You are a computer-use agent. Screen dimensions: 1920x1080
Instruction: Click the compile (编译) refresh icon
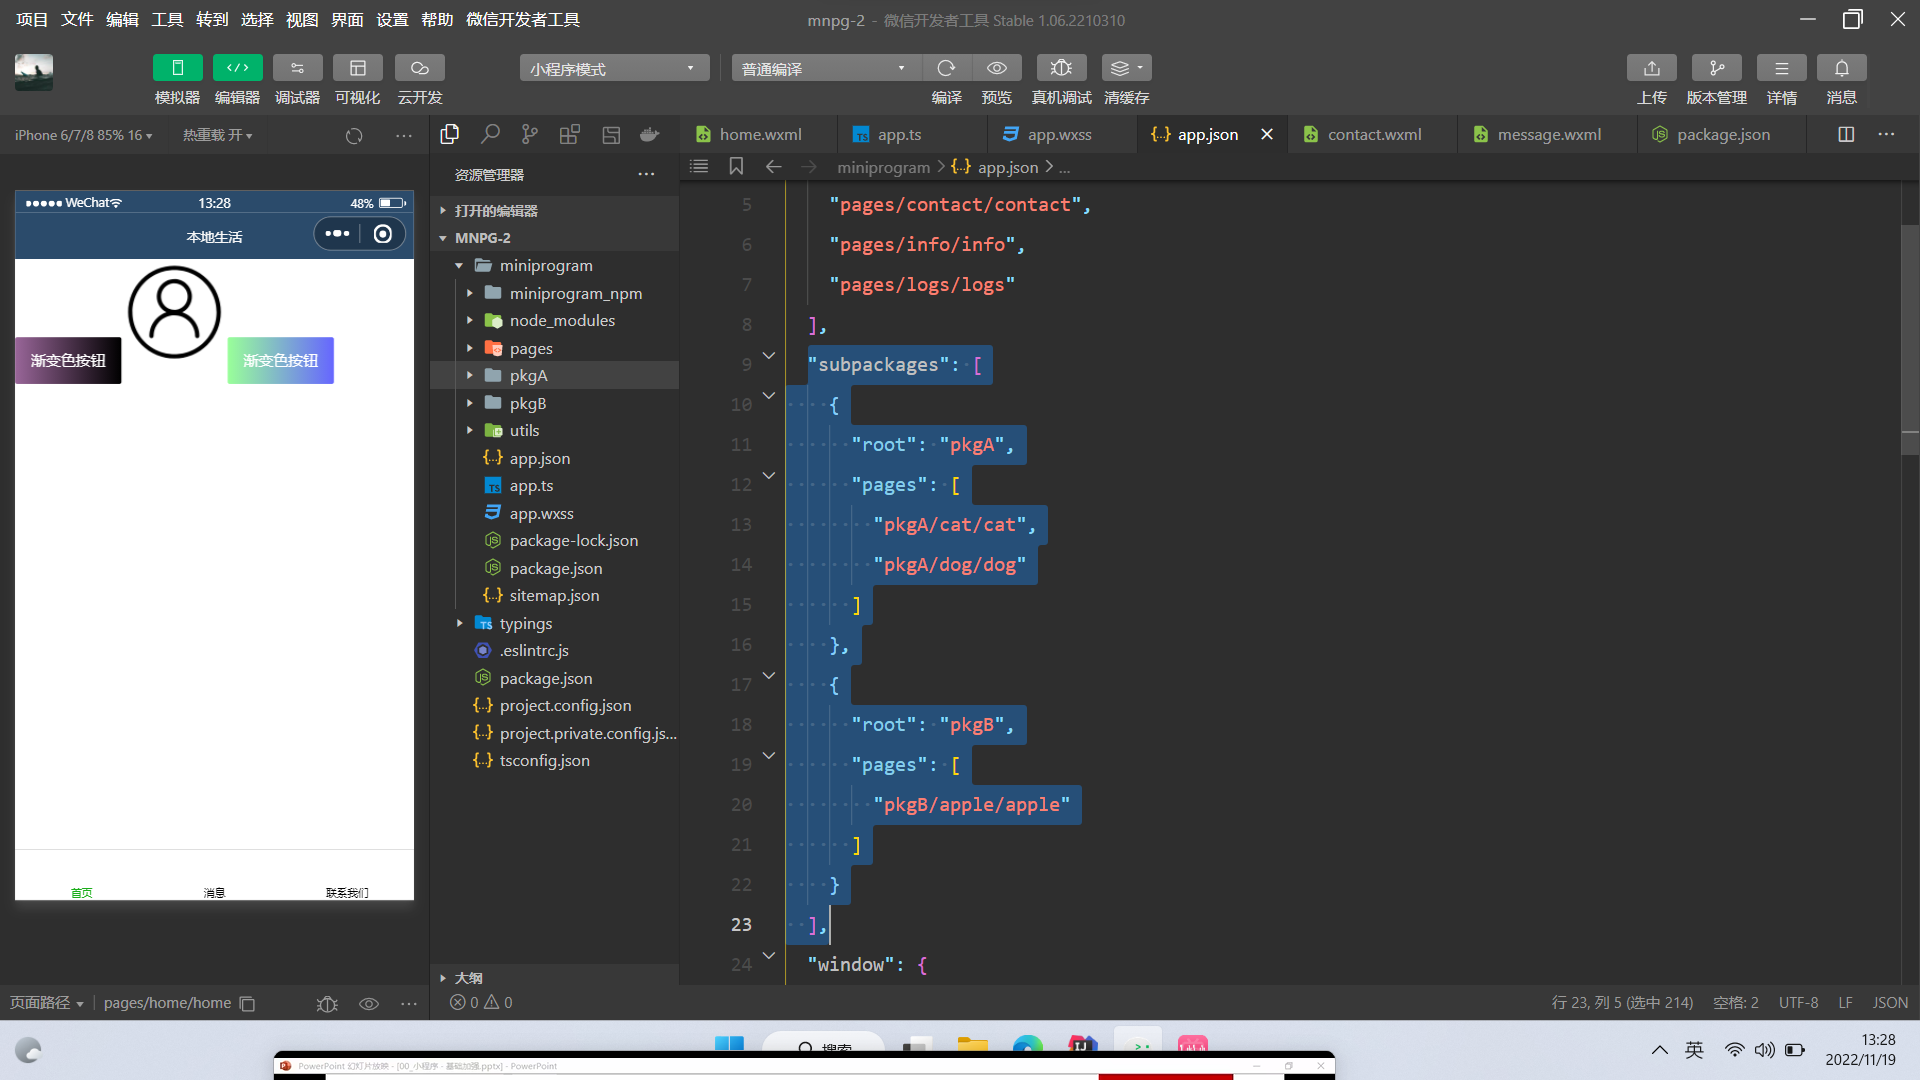coord(946,68)
